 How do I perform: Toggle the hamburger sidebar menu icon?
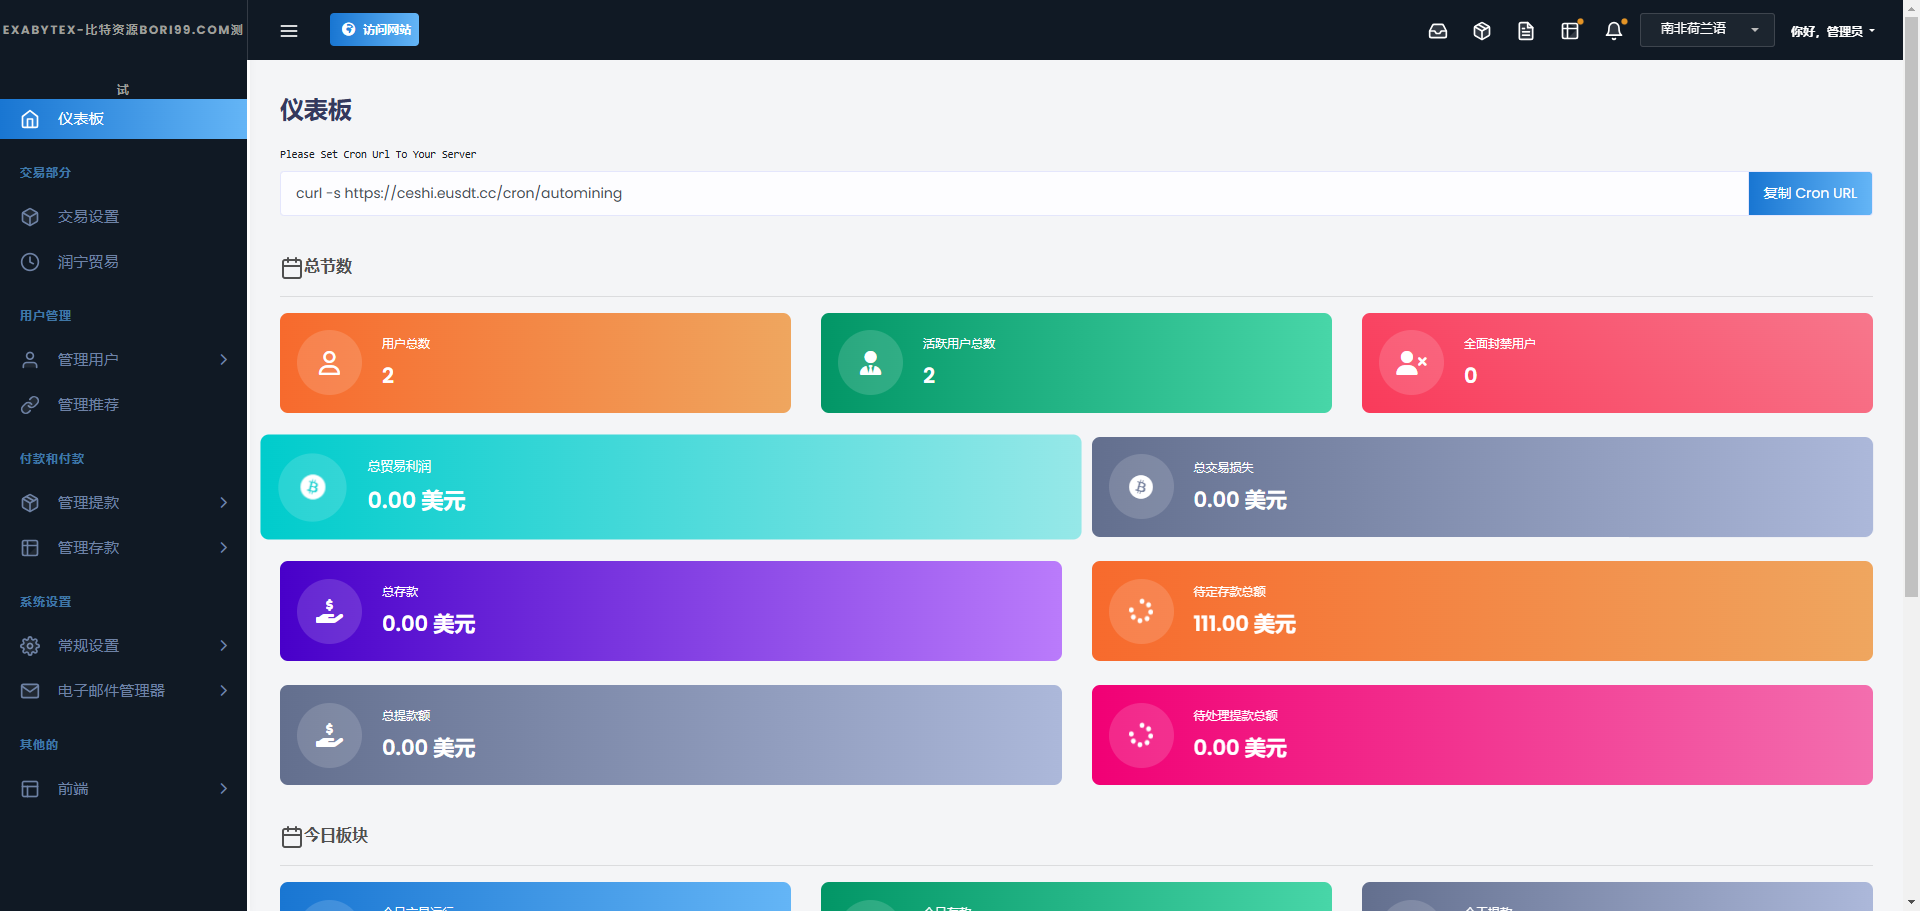coord(289,30)
